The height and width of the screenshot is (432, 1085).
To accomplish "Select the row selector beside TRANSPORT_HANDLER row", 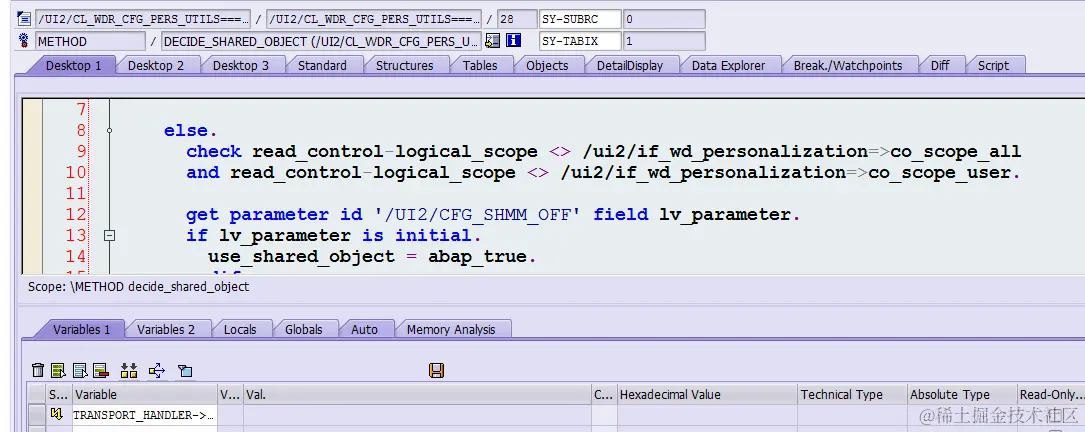I will coord(37,415).
